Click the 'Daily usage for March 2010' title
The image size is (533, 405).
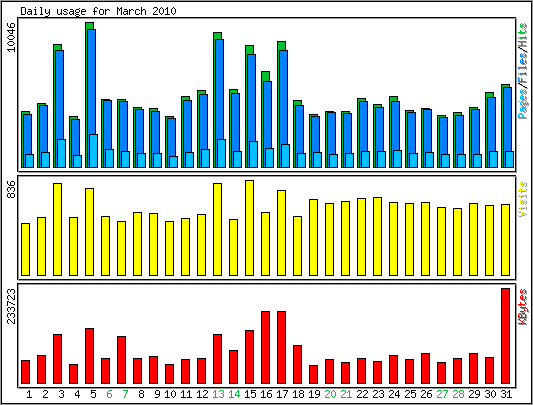[98, 11]
